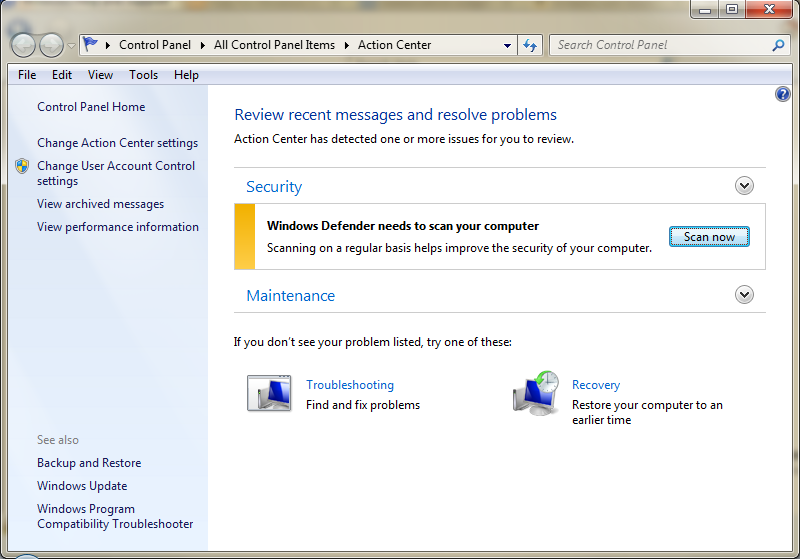Image resolution: width=800 pixels, height=560 pixels.
Task: Open Change Action Center settings
Action: (x=117, y=143)
